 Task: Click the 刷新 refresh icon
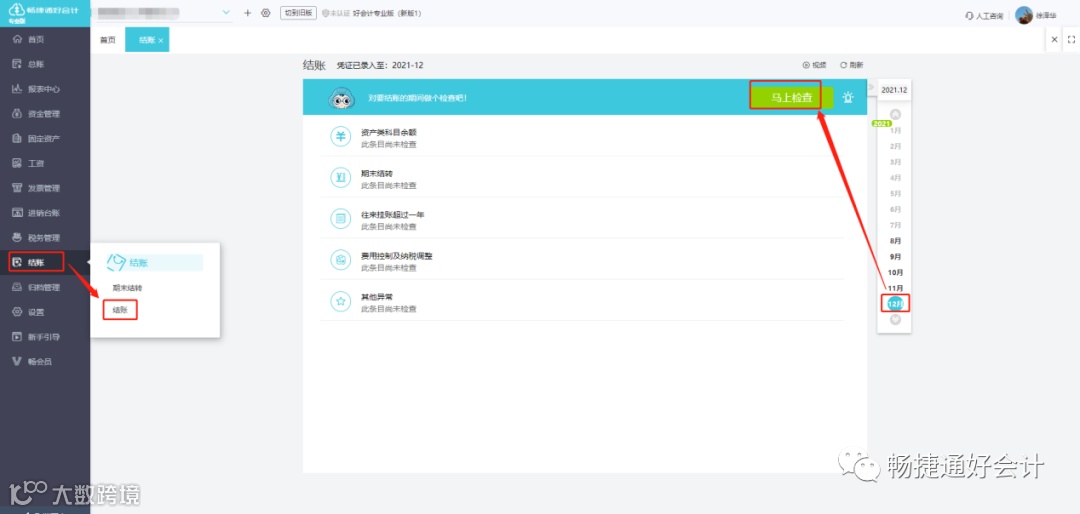pyautogui.click(x=843, y=65)
